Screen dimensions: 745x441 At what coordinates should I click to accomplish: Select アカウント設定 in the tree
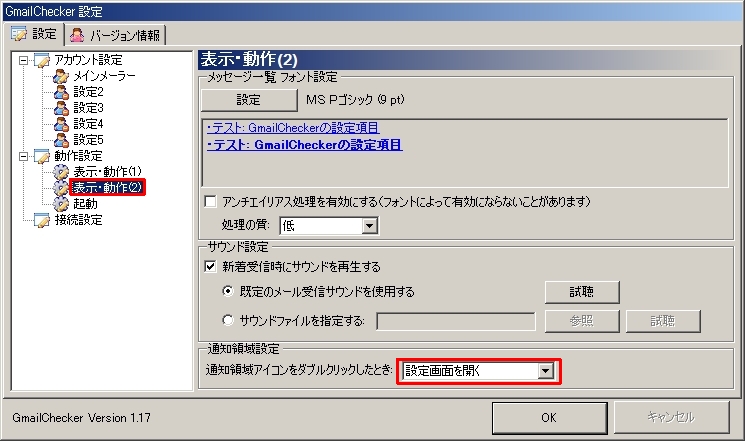point(88,60)
